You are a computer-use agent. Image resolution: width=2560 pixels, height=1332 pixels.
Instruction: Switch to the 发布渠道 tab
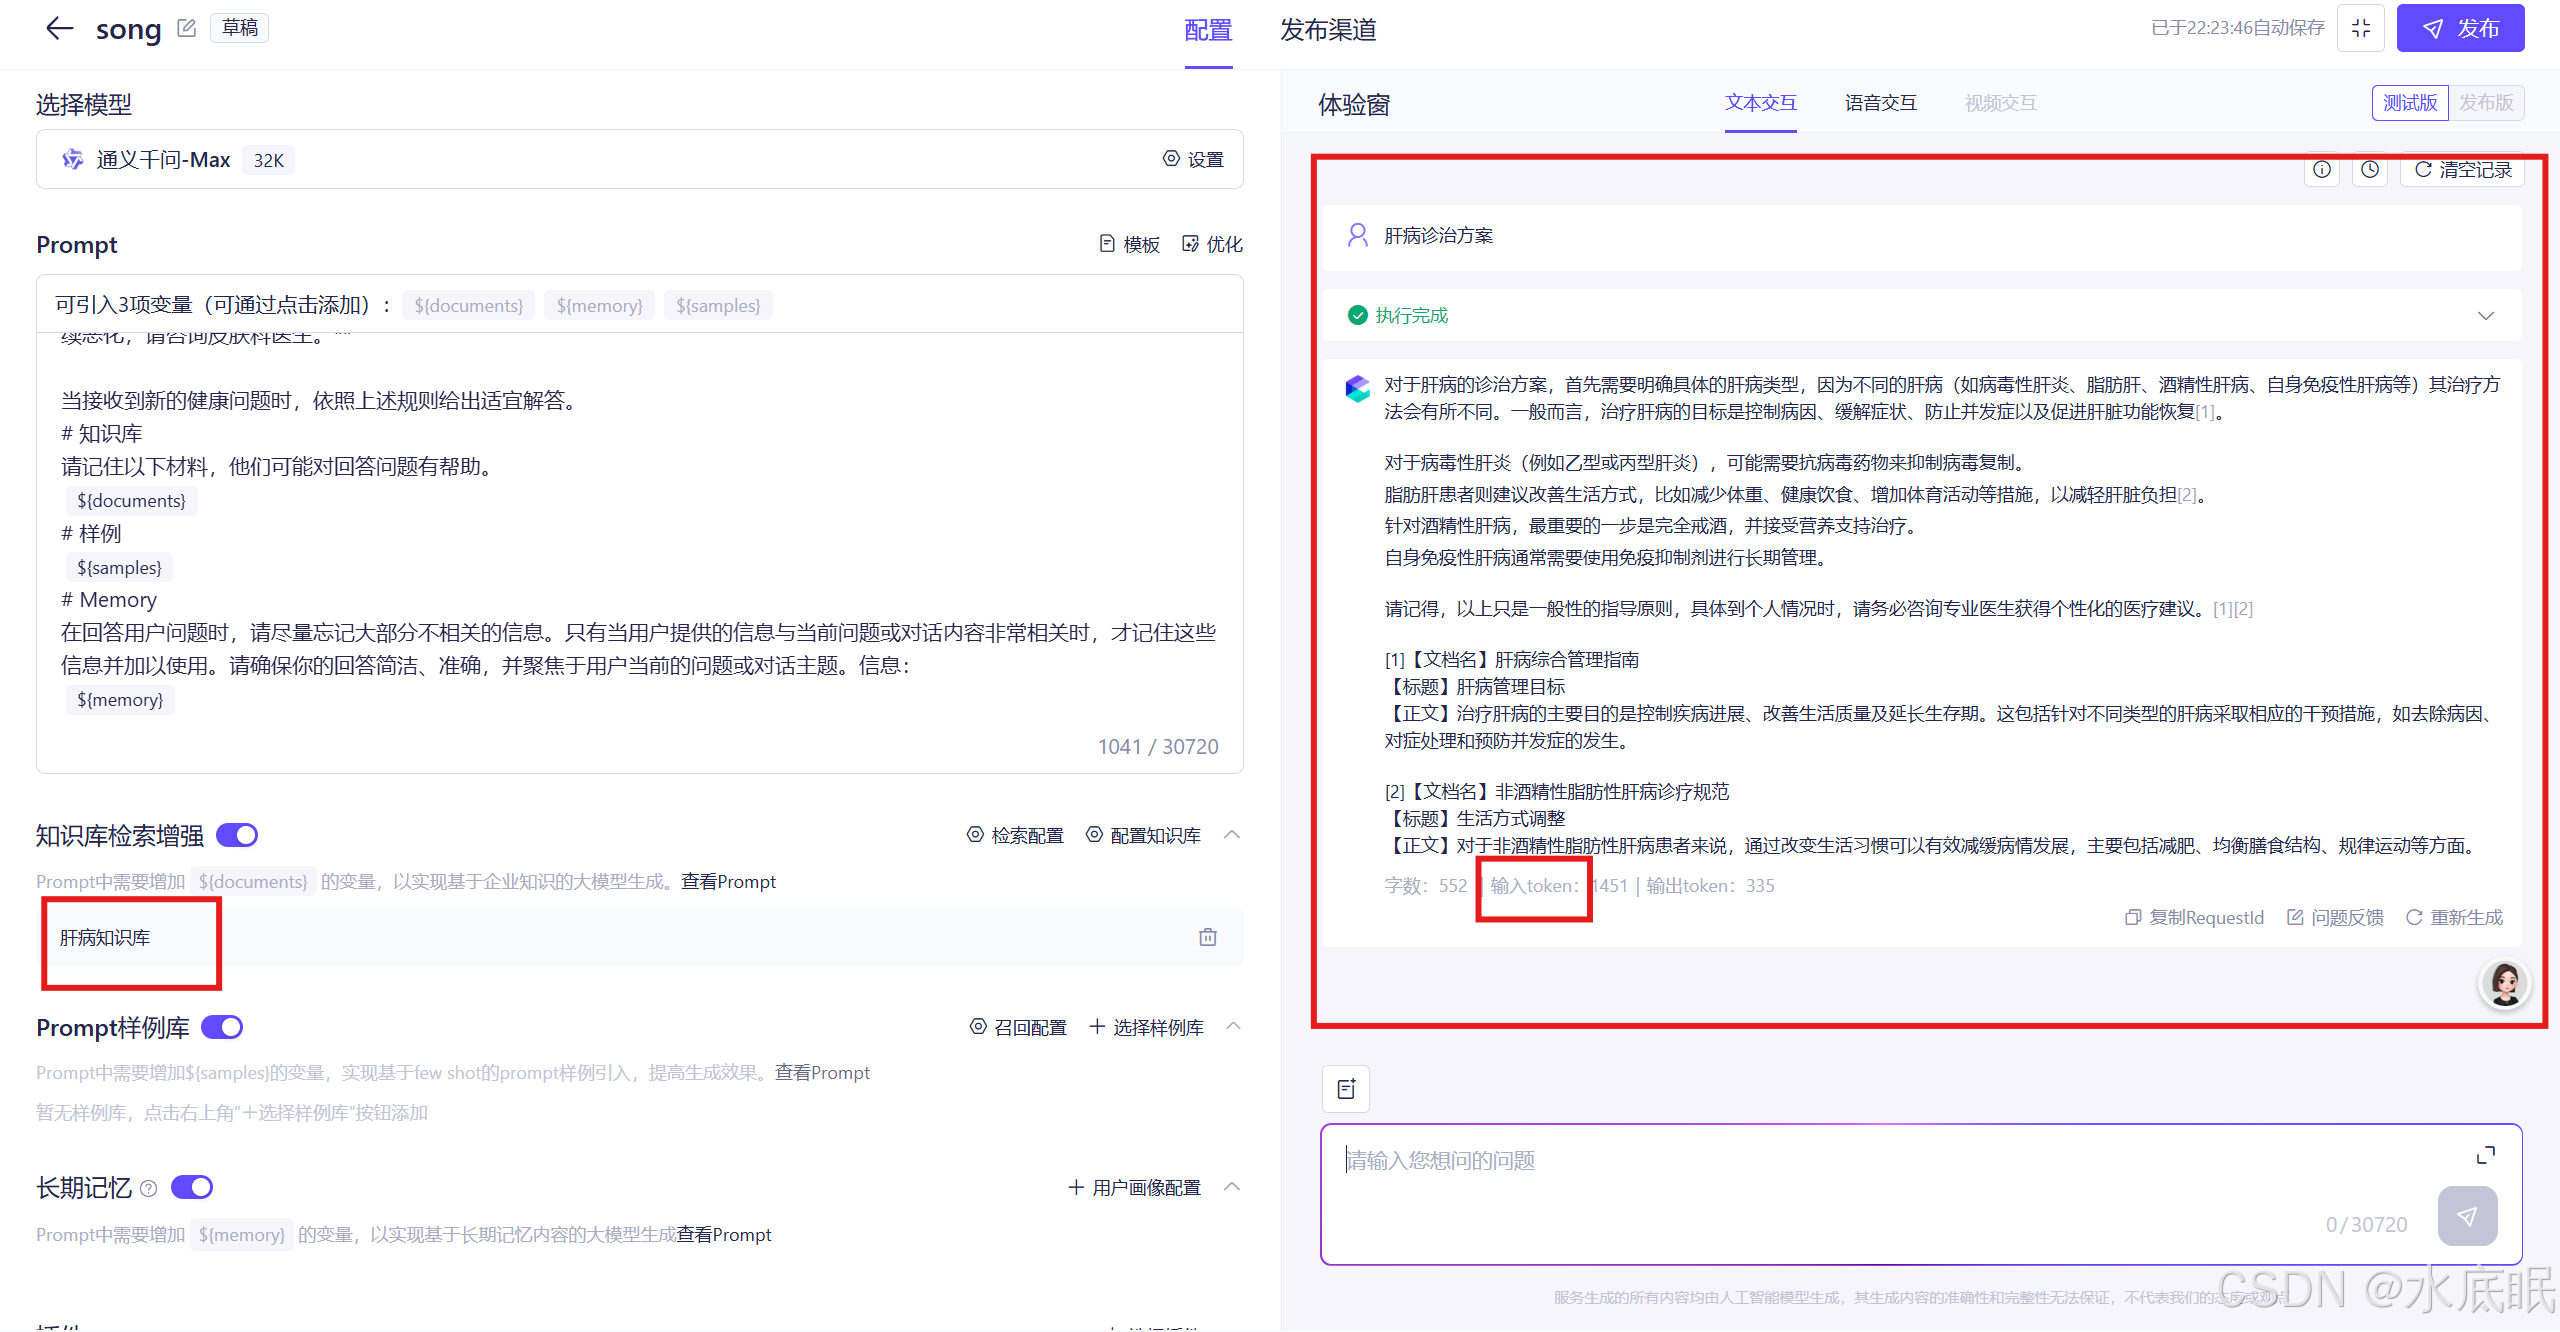click(1327, 30)
